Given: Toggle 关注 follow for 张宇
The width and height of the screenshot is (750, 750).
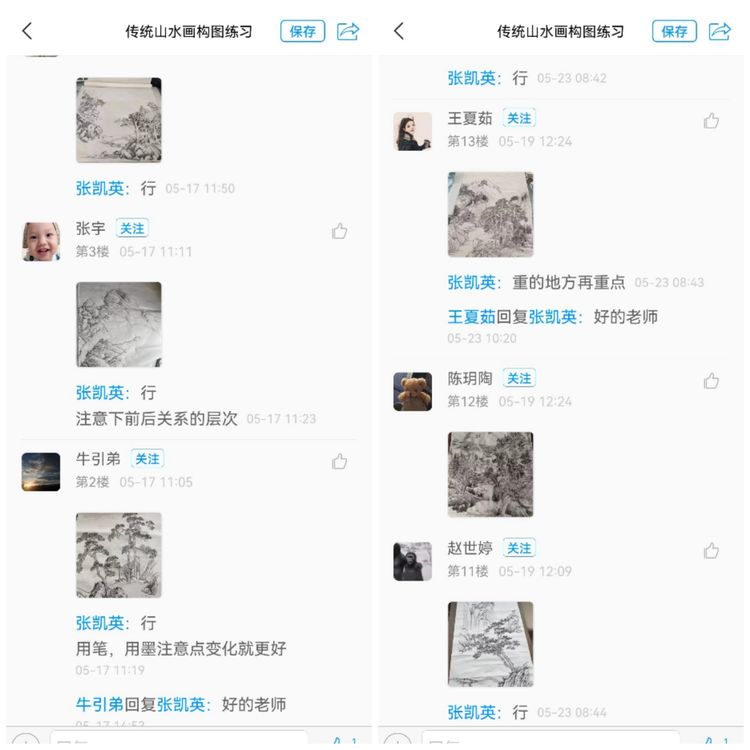Looking at the screenshot, I should tap(132, 228).
